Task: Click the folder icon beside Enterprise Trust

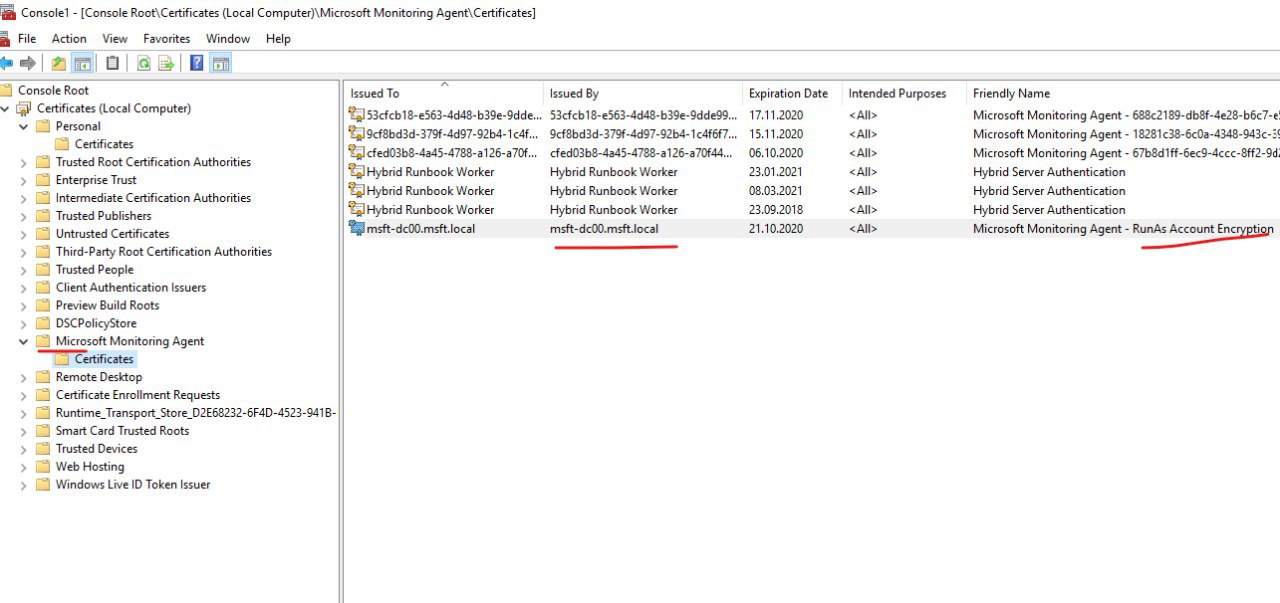Action: pos(43,180)
